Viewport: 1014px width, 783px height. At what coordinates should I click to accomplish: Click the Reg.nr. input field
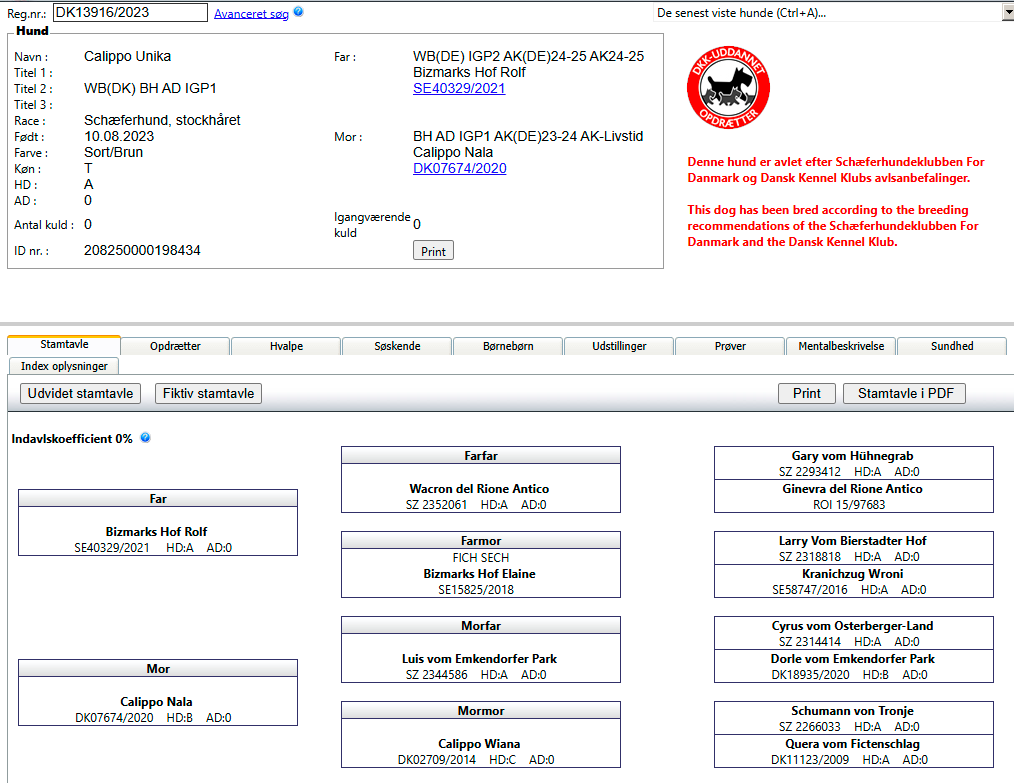tap(130, 13)
